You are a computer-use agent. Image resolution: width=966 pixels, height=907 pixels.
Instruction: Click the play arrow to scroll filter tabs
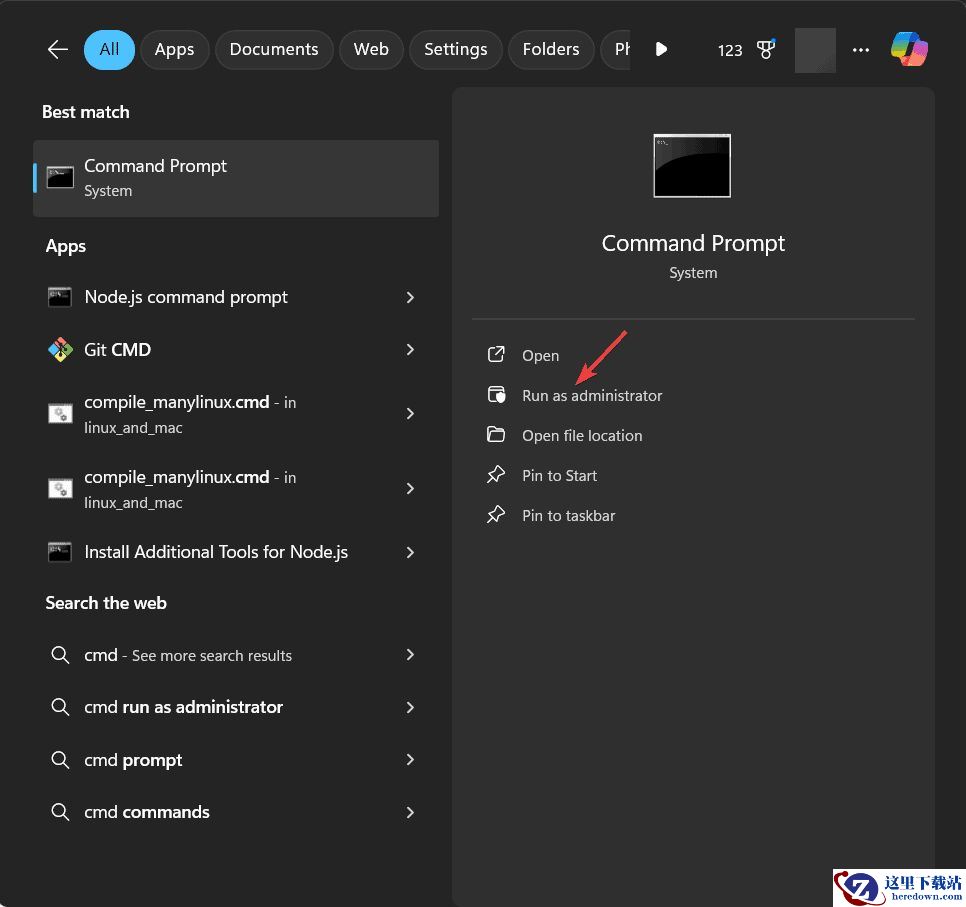(661, 50)
